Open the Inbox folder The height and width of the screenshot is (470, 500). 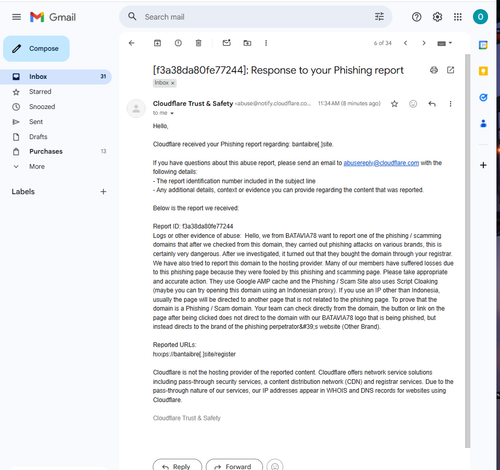click(56, 77)
